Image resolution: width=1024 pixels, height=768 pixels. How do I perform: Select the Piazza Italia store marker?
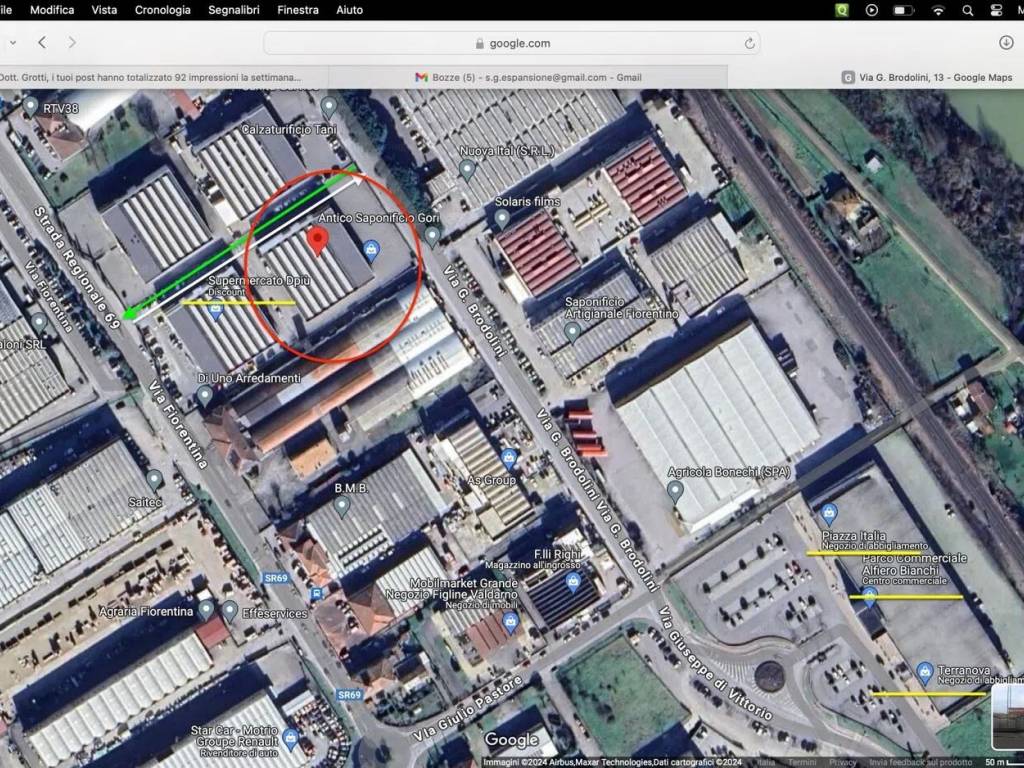828,515
